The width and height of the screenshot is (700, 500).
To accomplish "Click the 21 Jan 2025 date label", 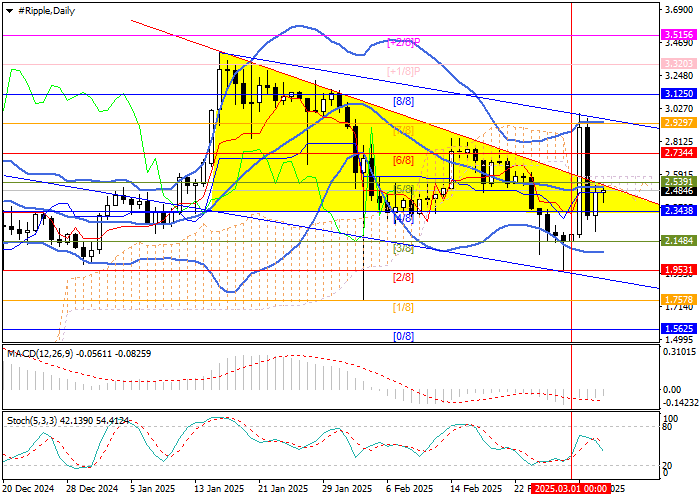I will (x=283, y=488).
